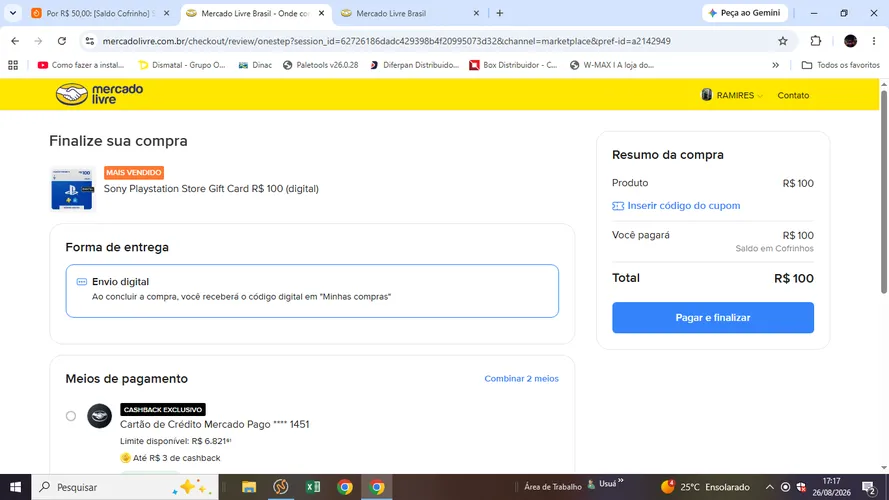
Task: Open the Chrome profile avatar
Action: pyautogui.click(x=850, y=41)
